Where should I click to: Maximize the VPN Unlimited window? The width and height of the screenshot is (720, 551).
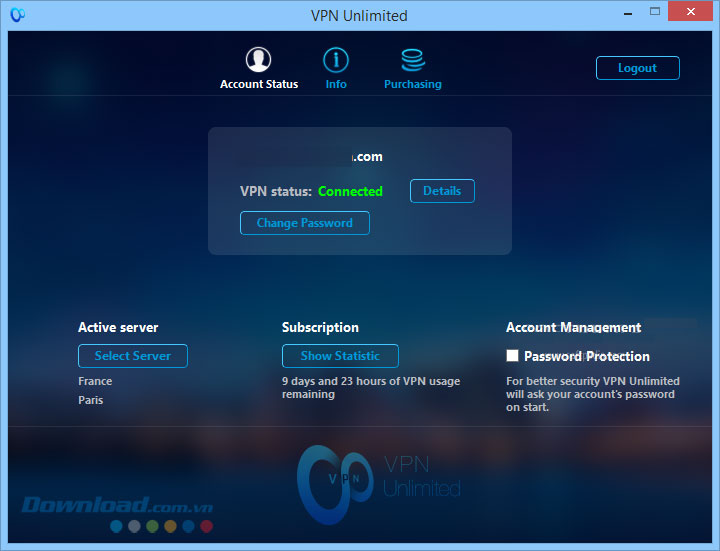655,13
